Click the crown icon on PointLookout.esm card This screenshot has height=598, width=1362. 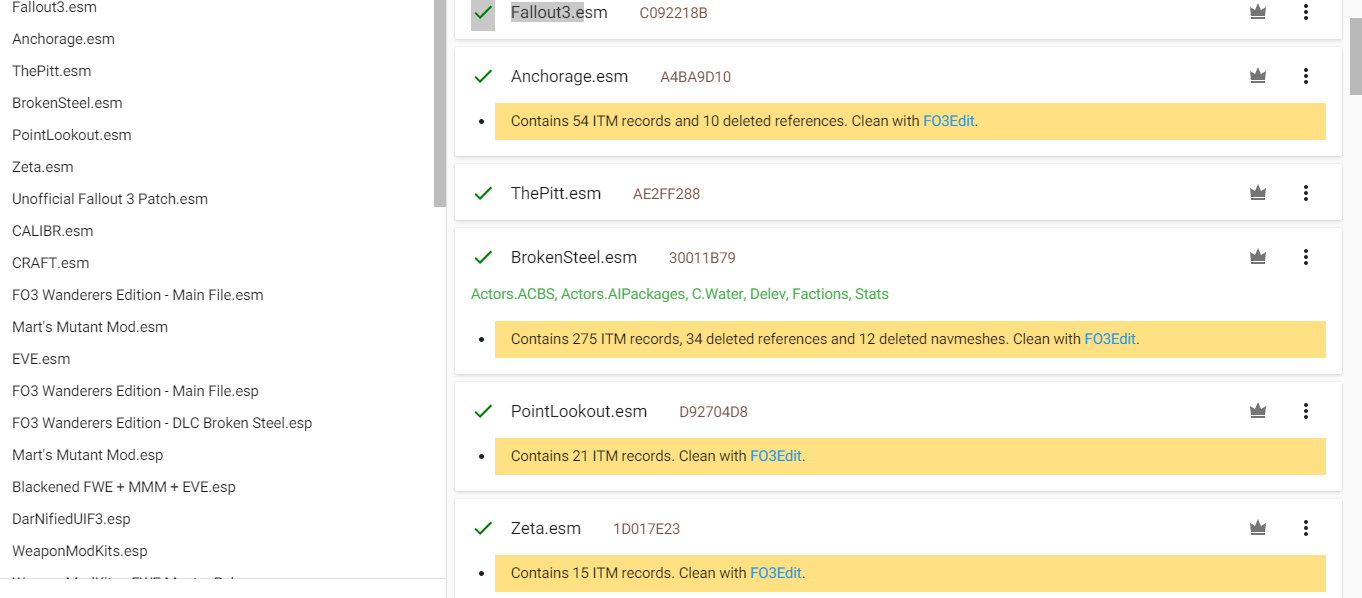pos(1258,411)
